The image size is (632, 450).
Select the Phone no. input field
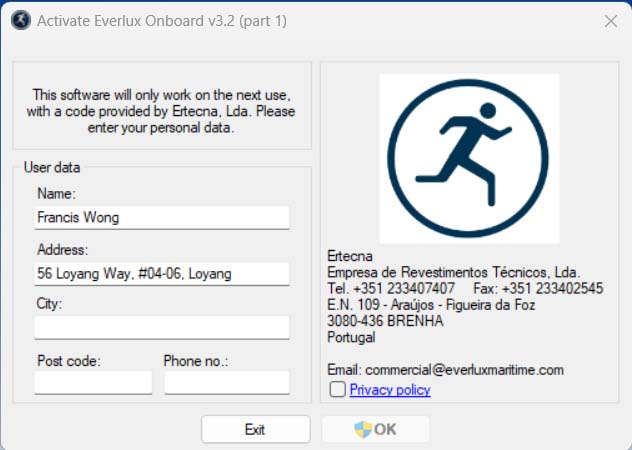coord(227,382)
